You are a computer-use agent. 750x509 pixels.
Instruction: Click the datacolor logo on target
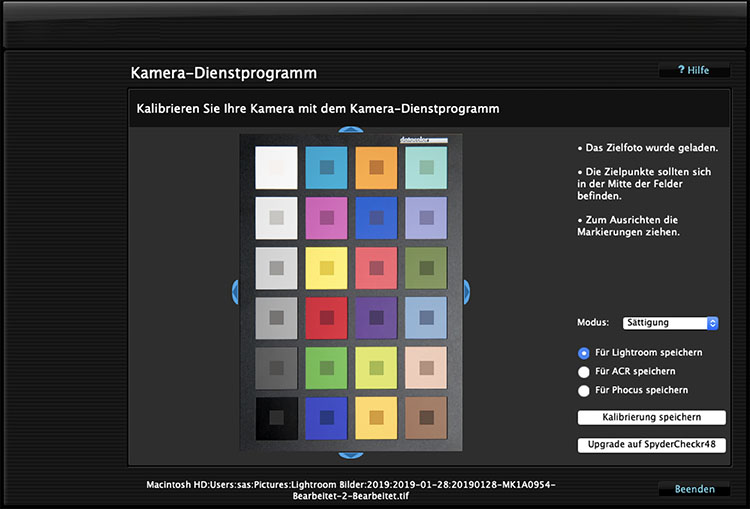coord(423,140)
